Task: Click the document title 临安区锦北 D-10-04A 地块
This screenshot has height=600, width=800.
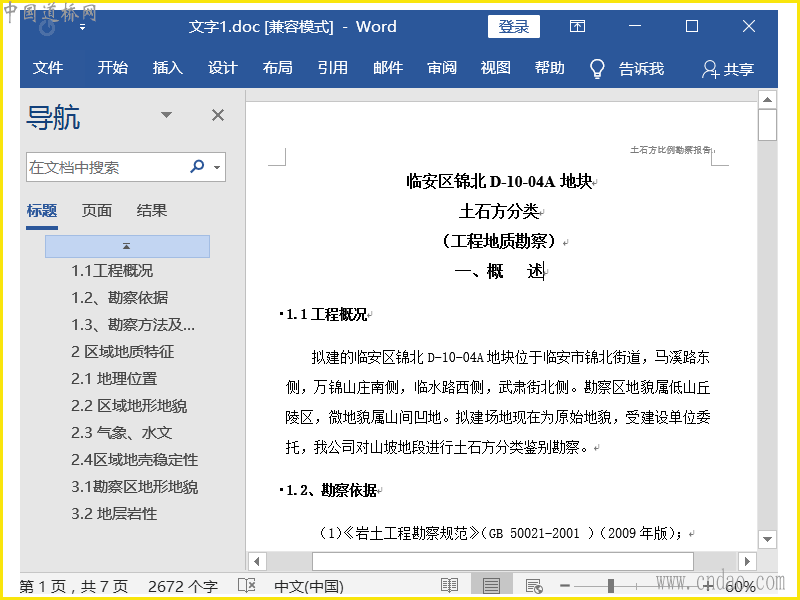Action: pyautogui.click(x=499, y=182)
